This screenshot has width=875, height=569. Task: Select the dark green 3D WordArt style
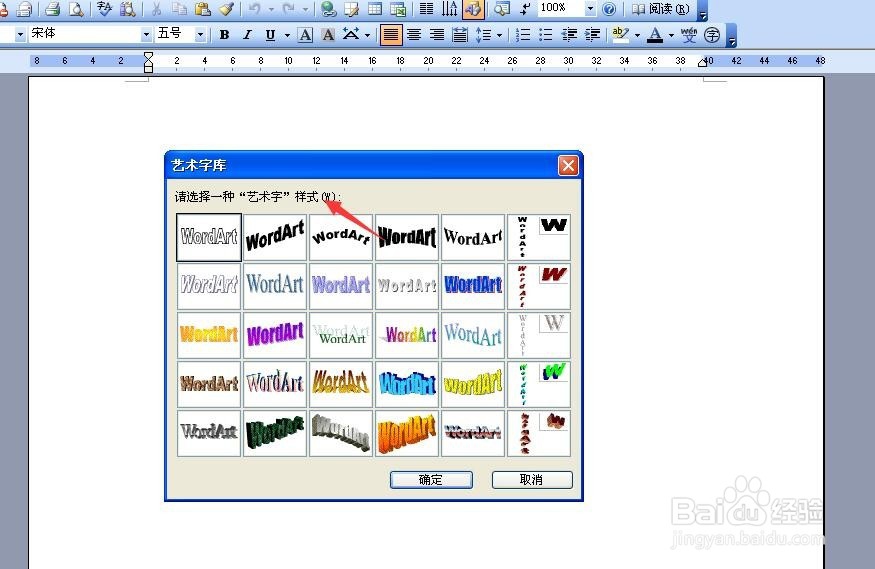point(275,433)
